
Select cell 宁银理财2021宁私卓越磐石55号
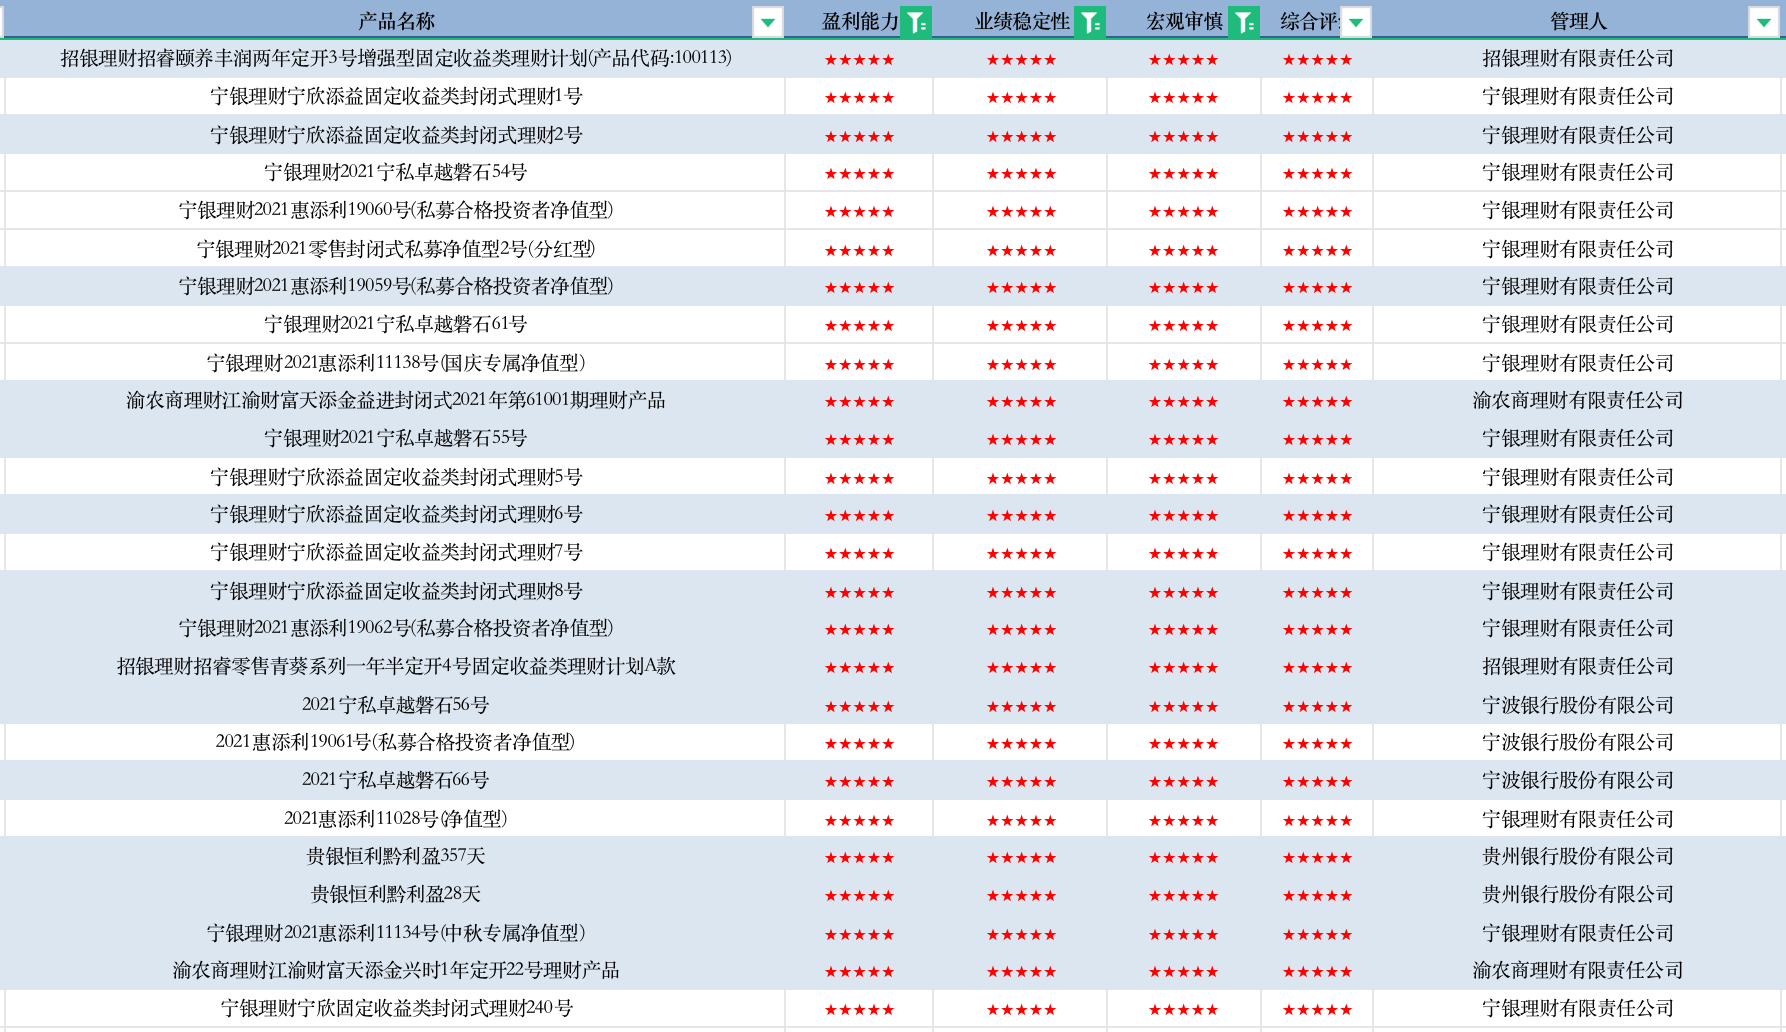pyautogui.click(x=395, y=438)
